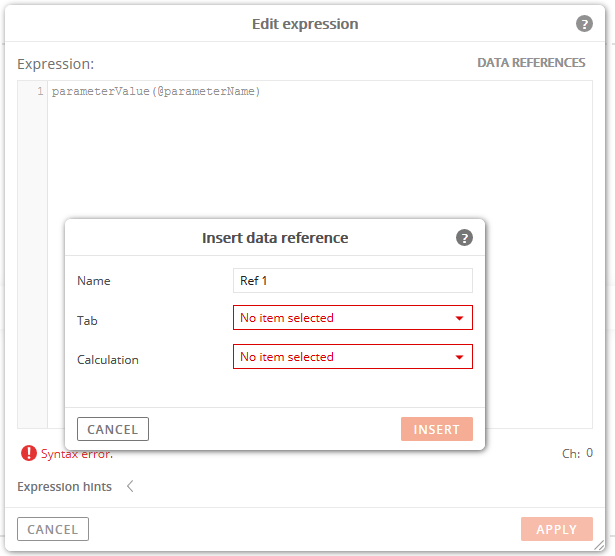Viewport: 615px width, 556px height.
Task: Click the Syntax error message text
Action: click(76, 454)
